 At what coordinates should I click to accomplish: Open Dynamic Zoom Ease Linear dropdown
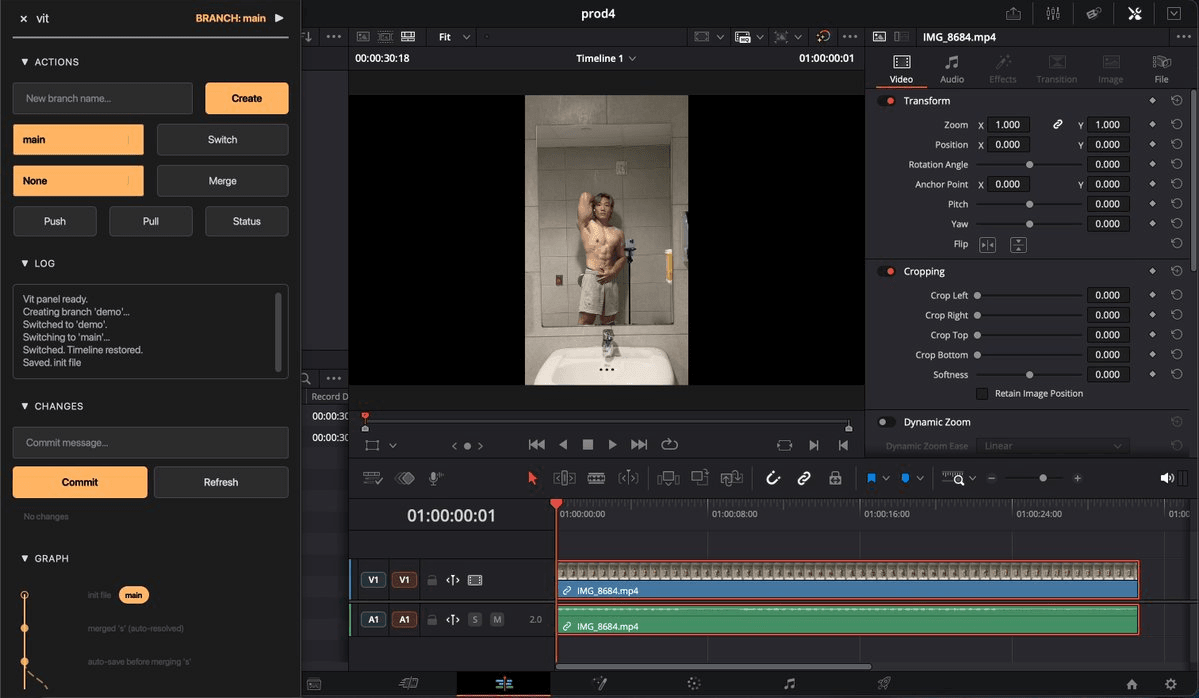[x=1052, y=446]
